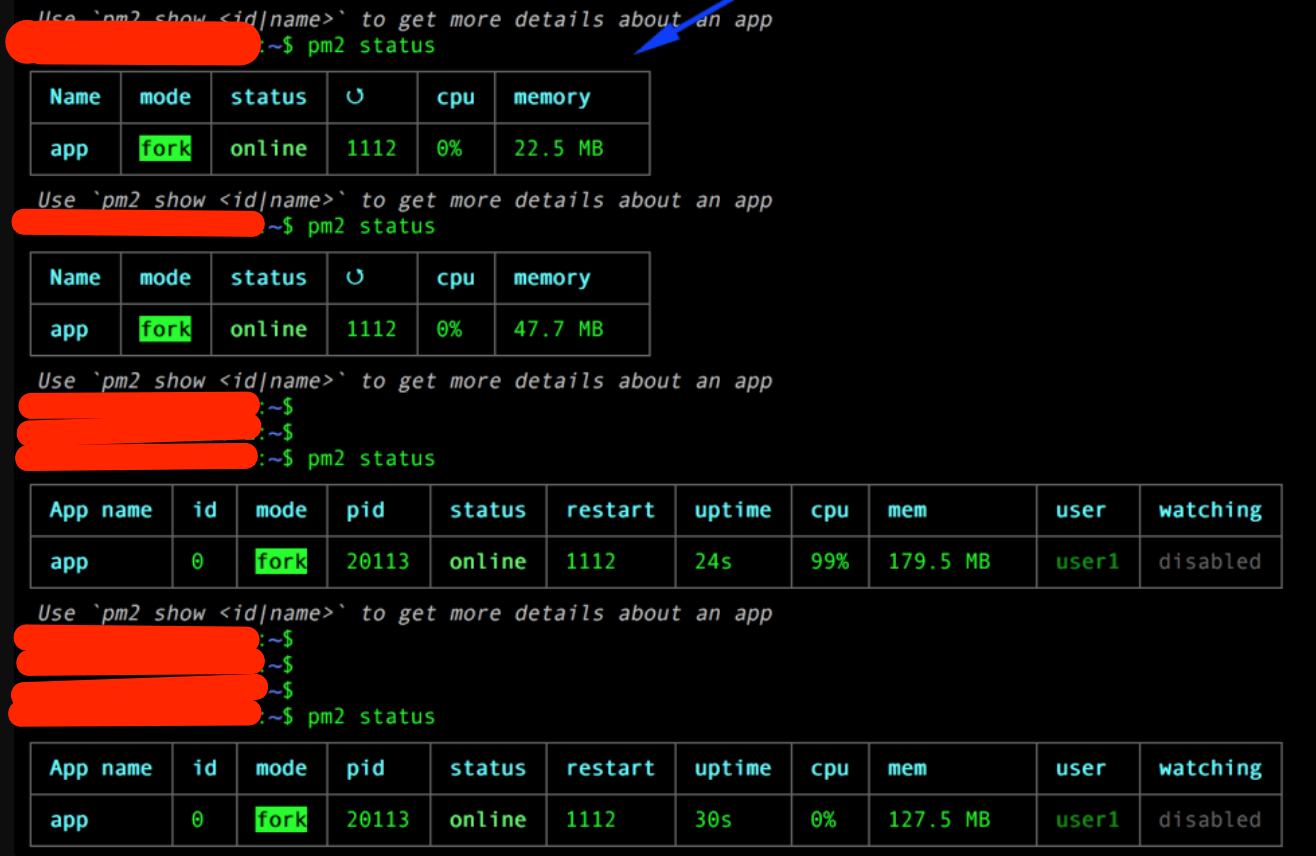The height and width of the screenshot is (856, 1316).
Task: Click the disabled watching value in the third table
Action: (1209, 561)
